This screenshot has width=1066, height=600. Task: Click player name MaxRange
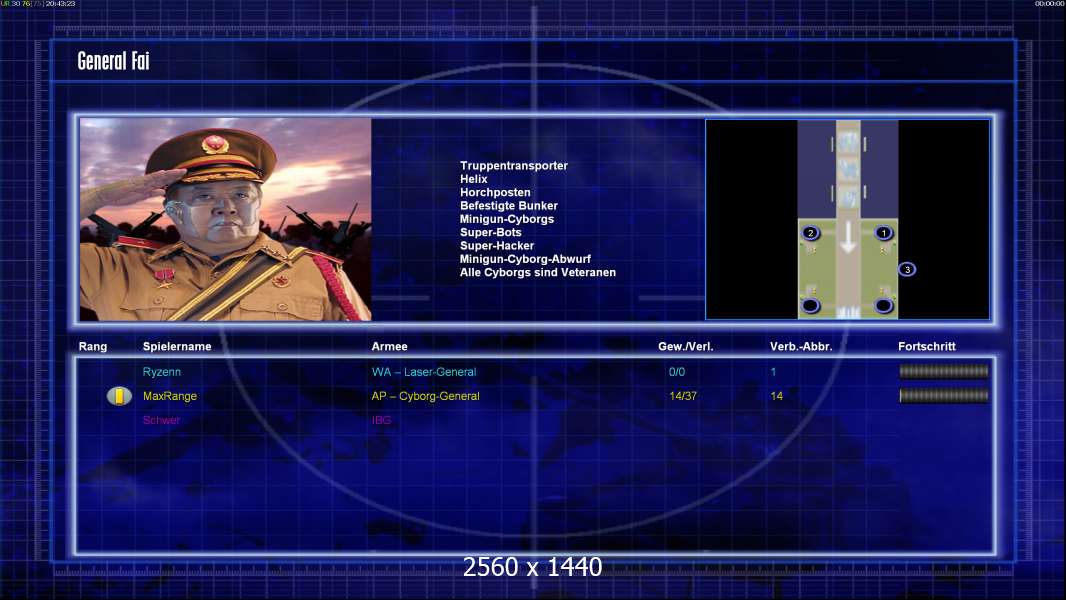click(x=169, y=396)
